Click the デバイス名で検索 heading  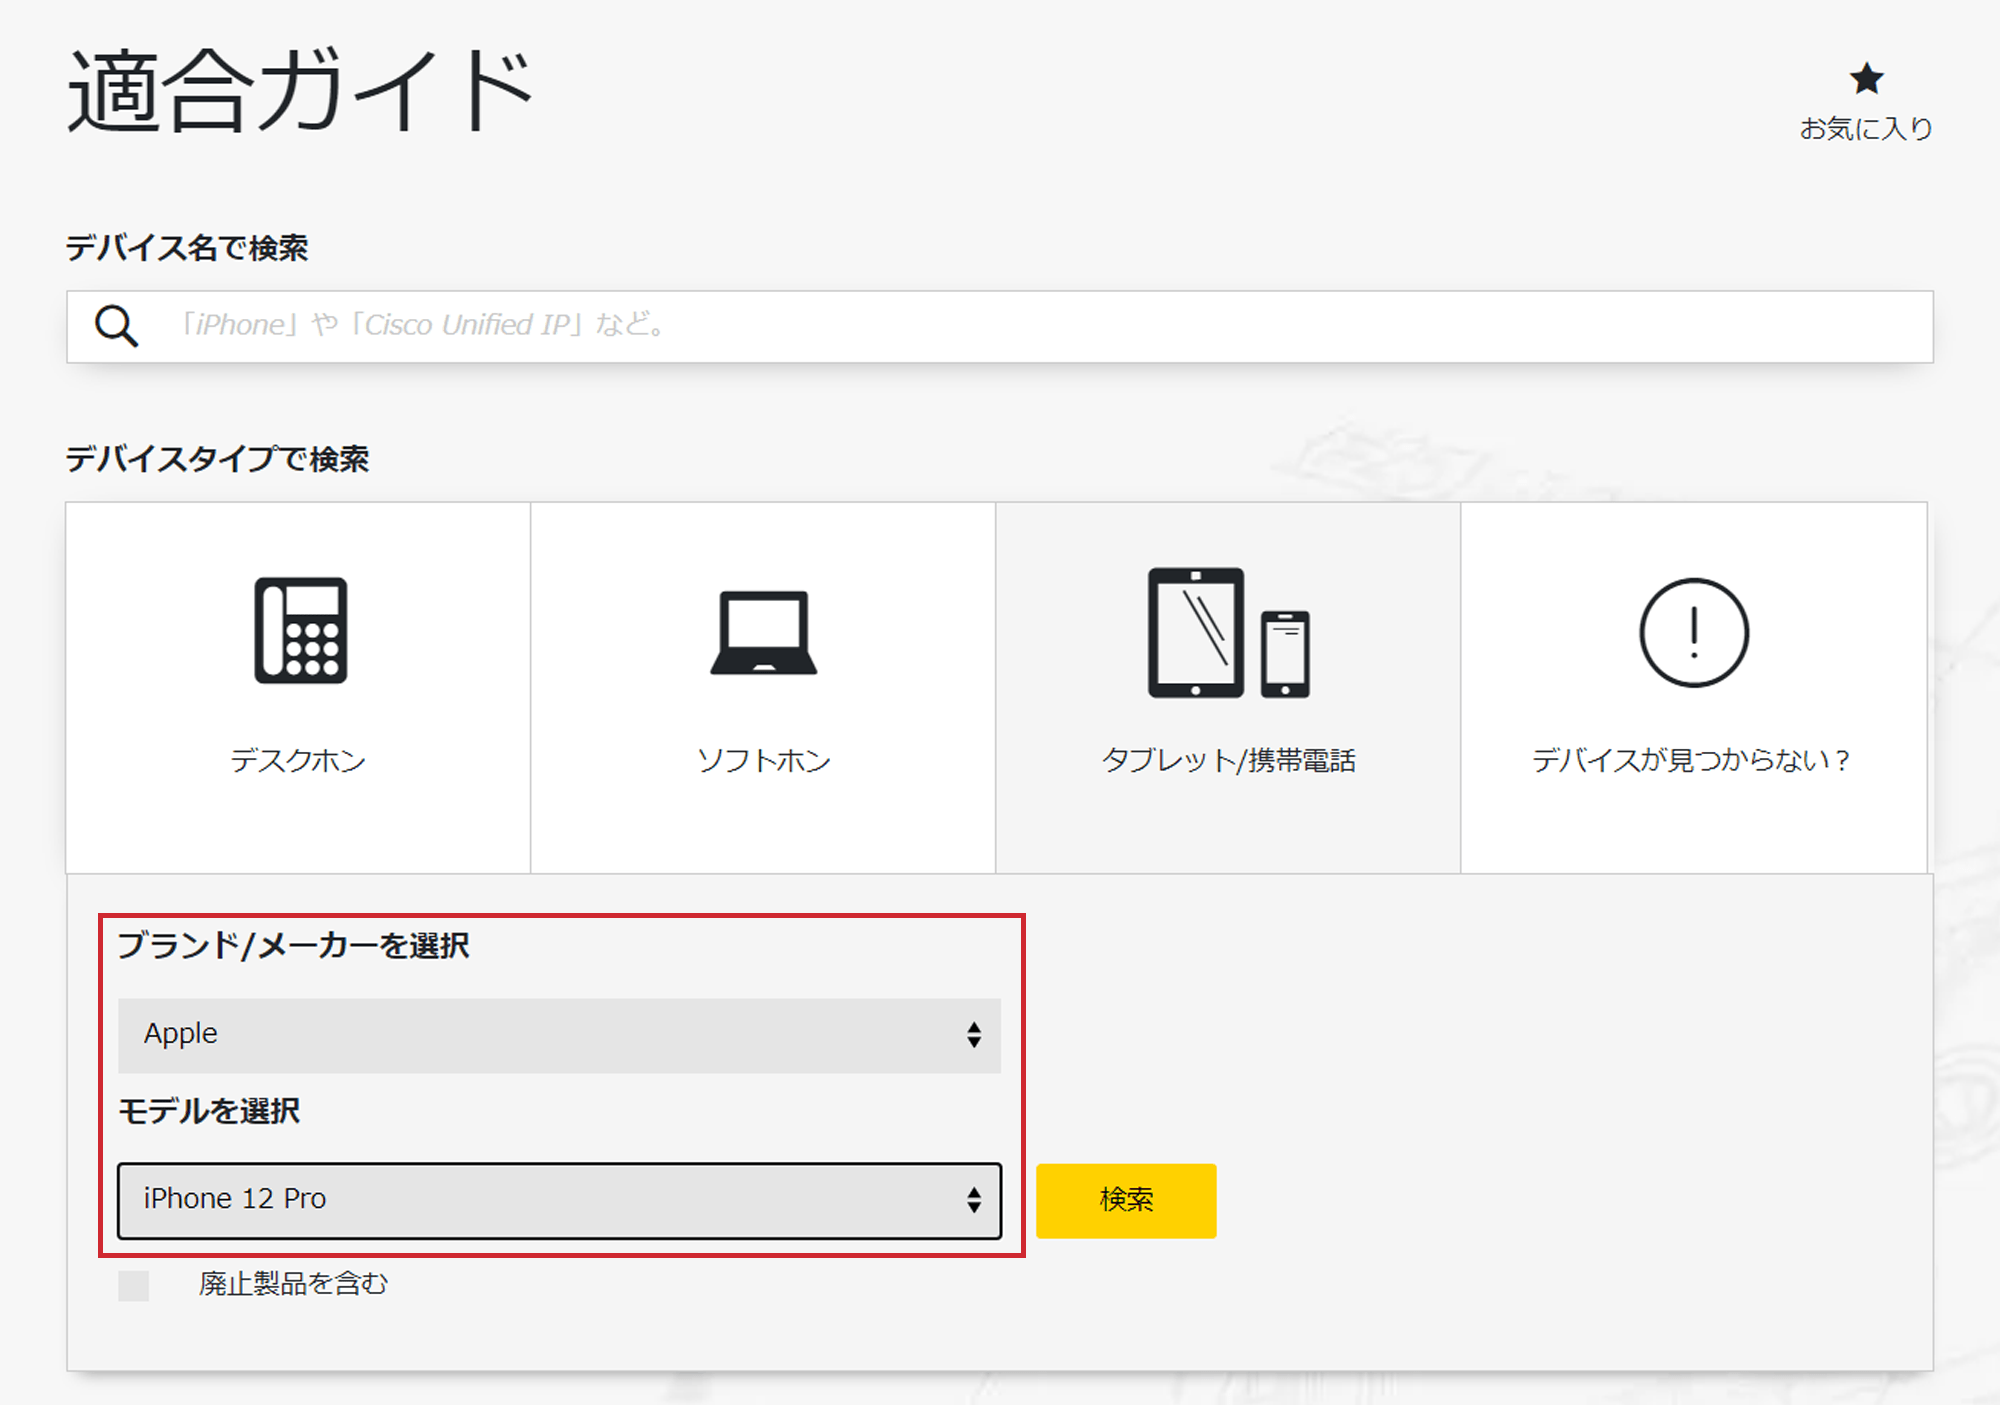coord(187,248)
